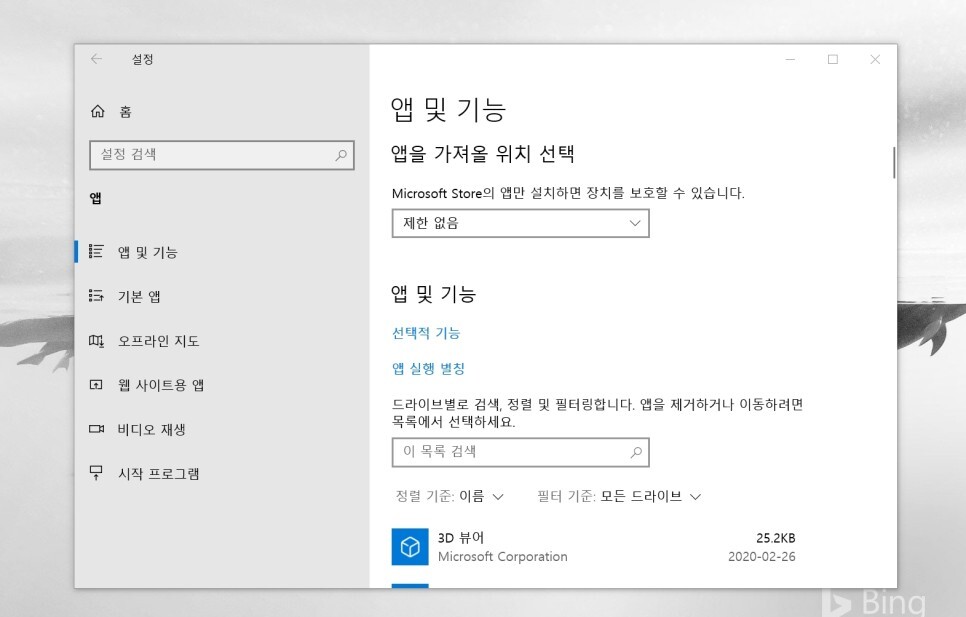Click the magnifier in 이 목록 검색 box

(x=636, y=453)
